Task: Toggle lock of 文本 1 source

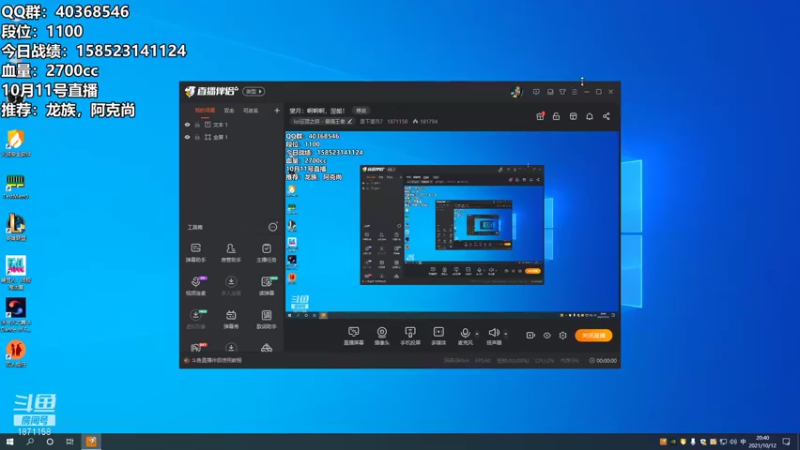Action: 197,124
